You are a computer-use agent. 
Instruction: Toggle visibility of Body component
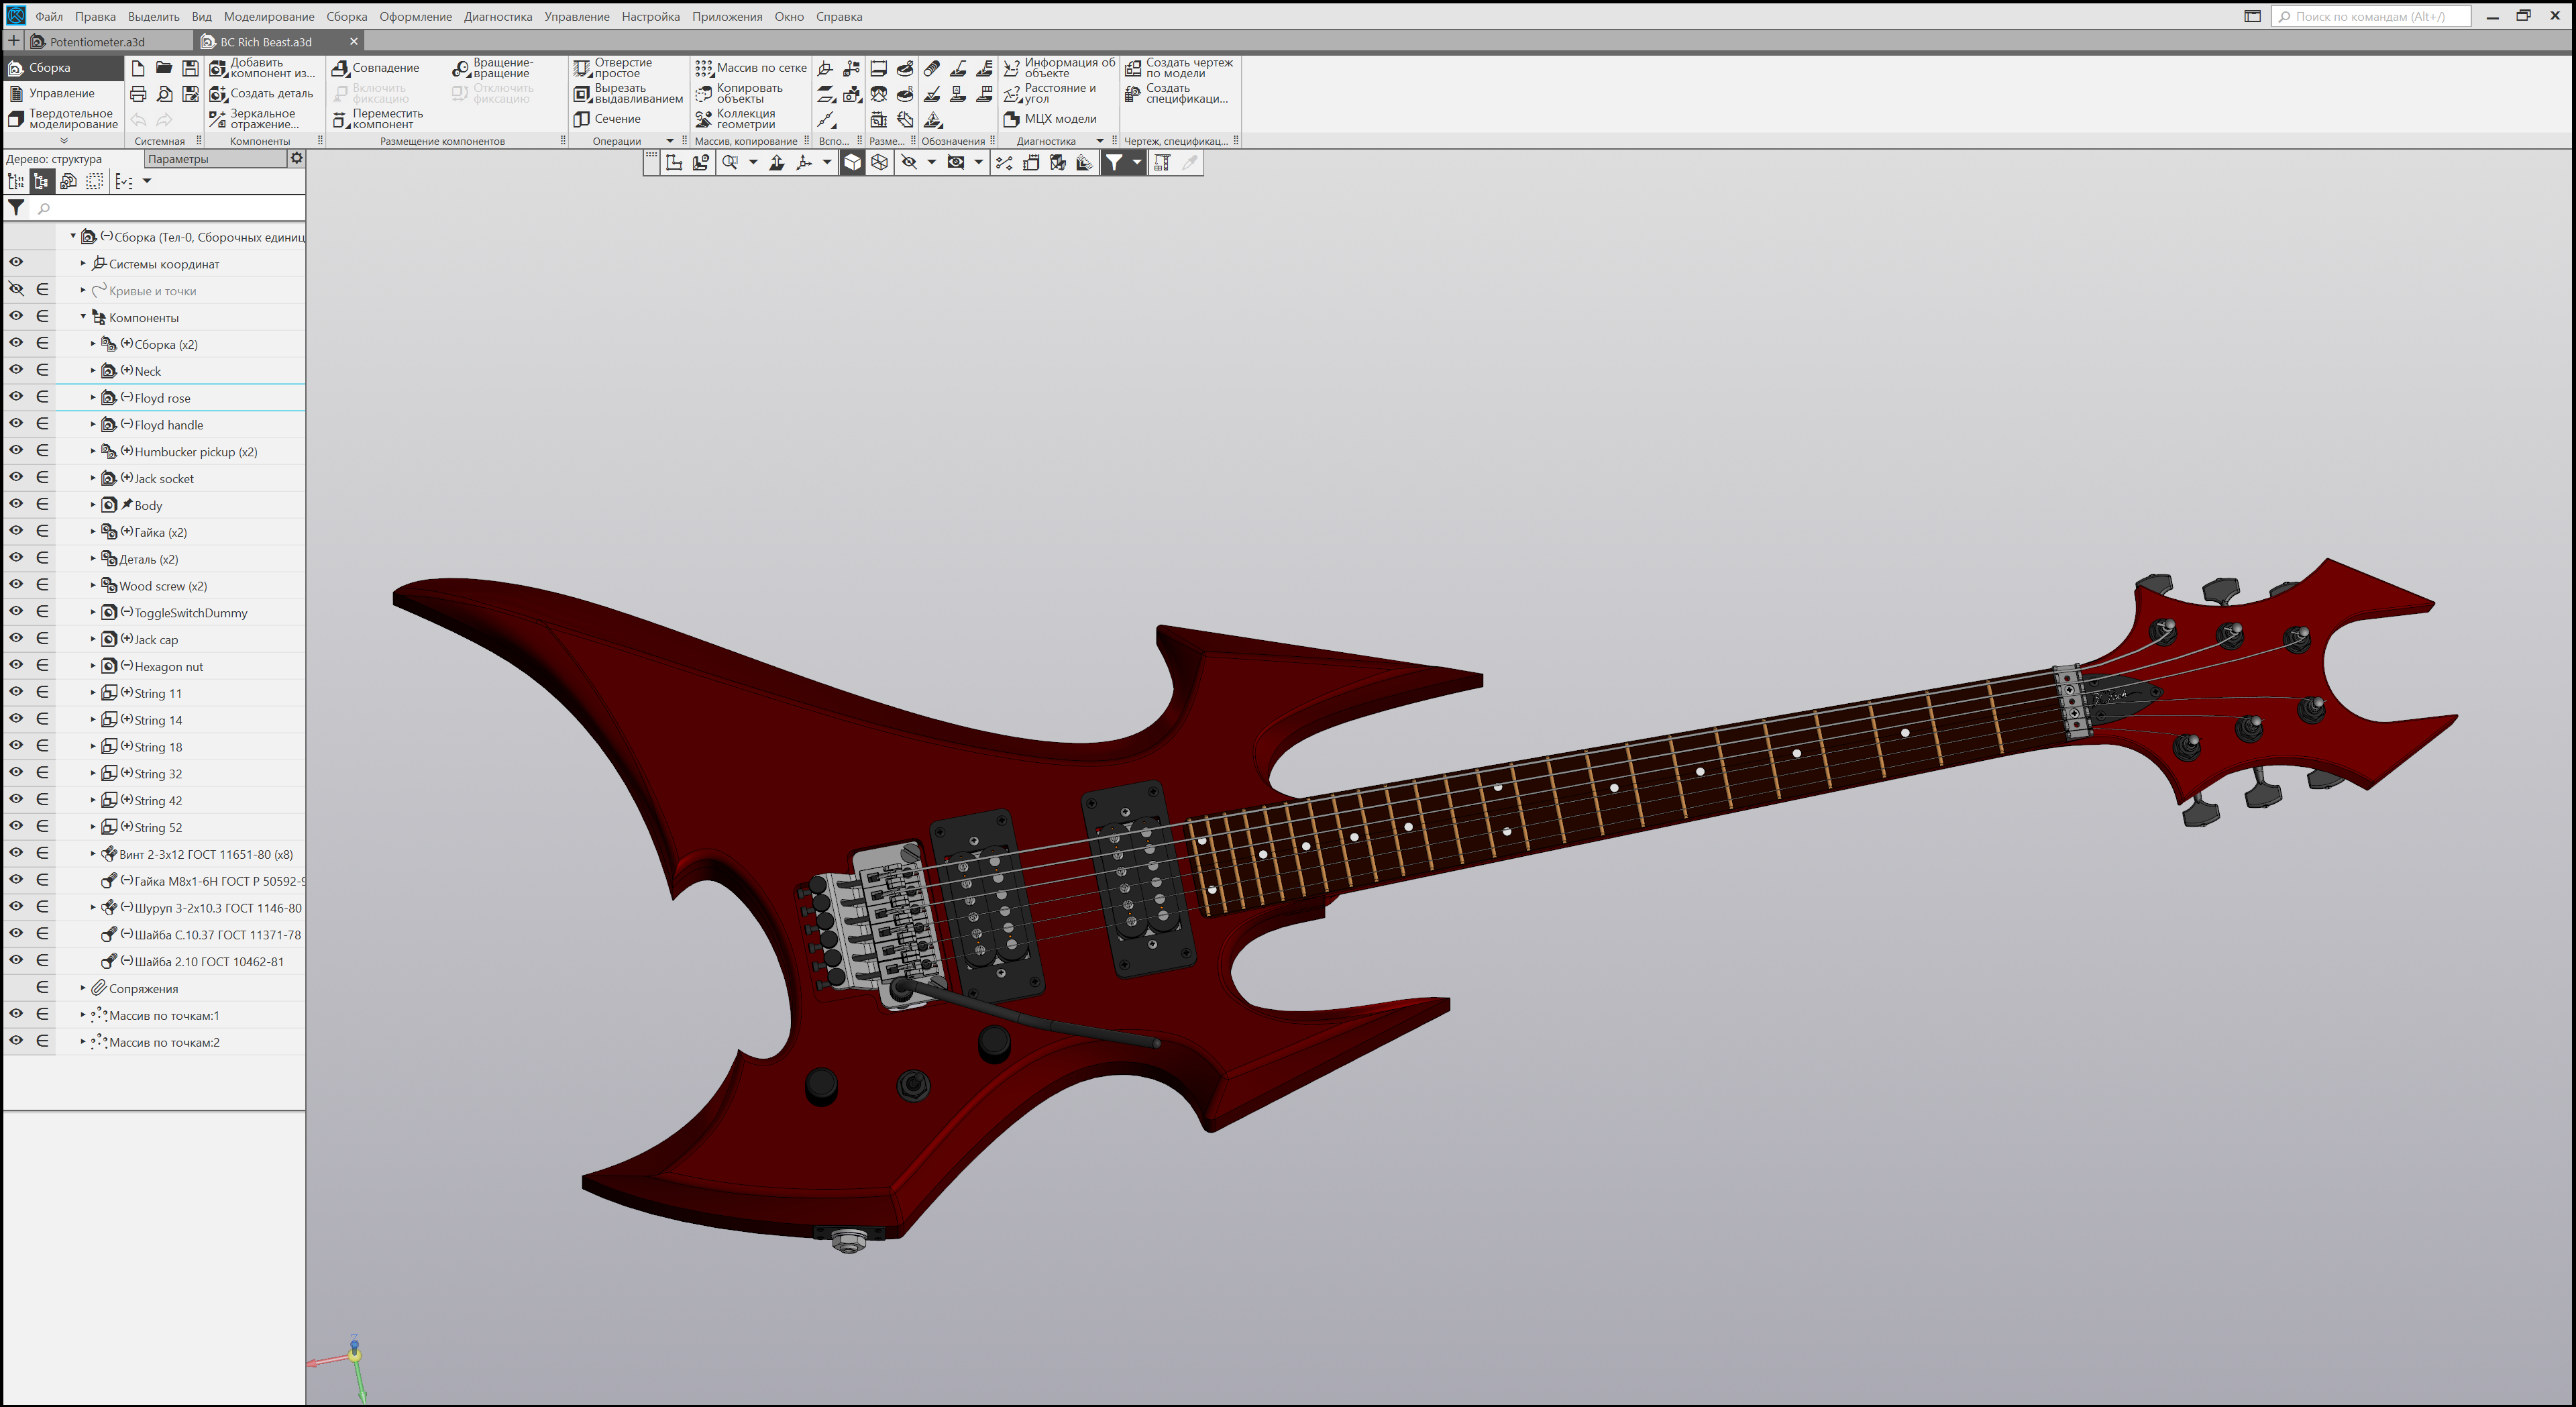[x=16, y=504]
